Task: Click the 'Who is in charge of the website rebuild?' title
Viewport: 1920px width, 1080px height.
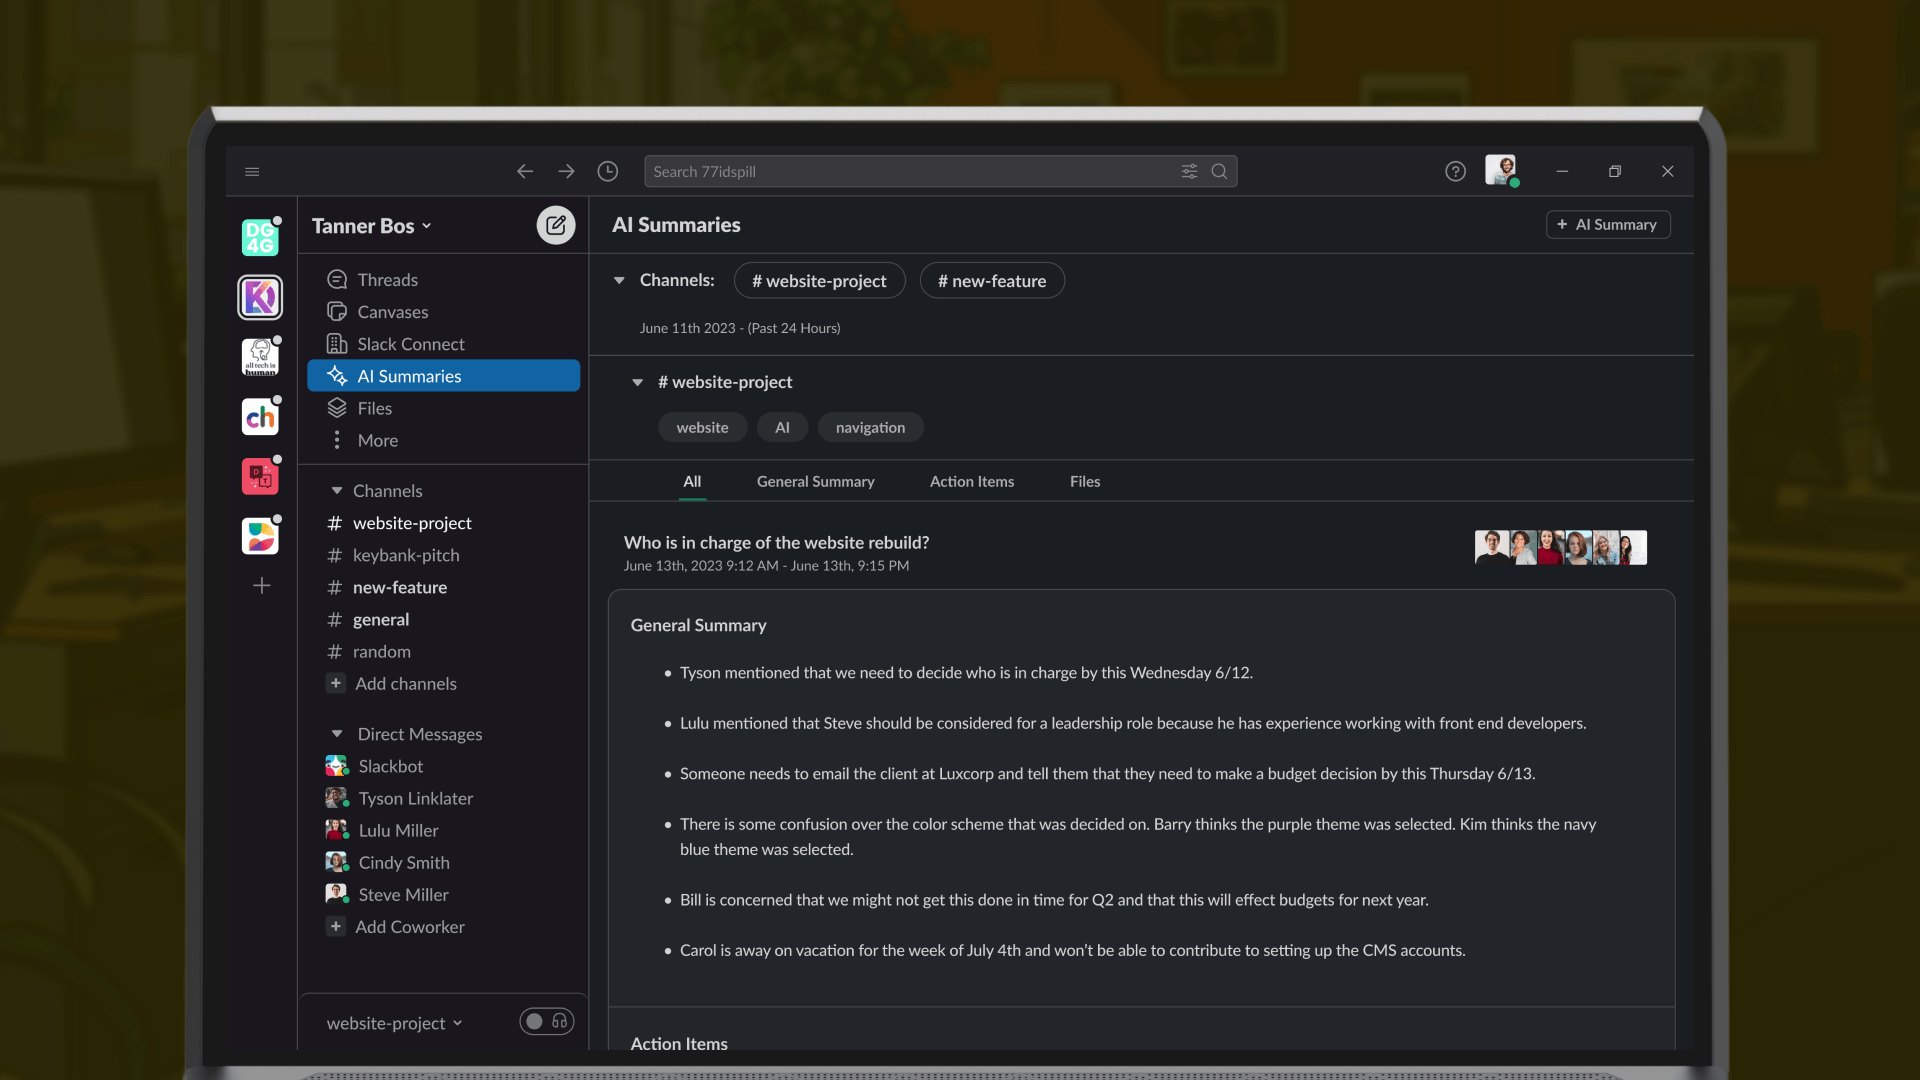Action: pyautogui.click(x=776, y=543)
